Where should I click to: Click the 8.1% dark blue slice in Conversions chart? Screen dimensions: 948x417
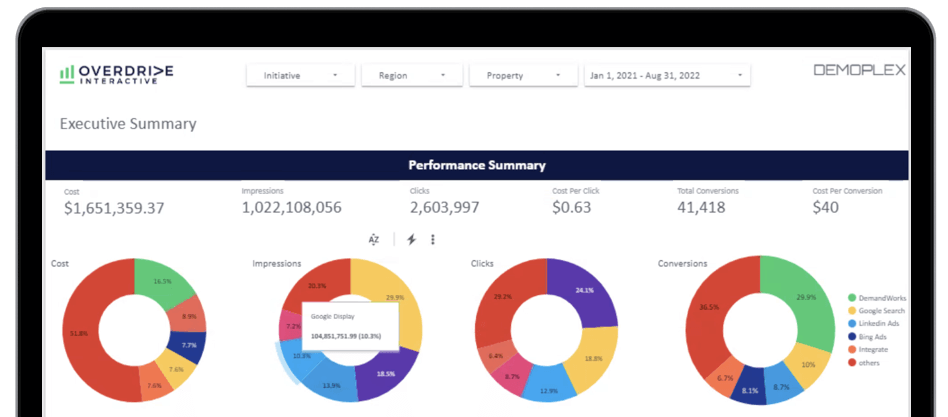pyautogui.click(x=750, y=390)
